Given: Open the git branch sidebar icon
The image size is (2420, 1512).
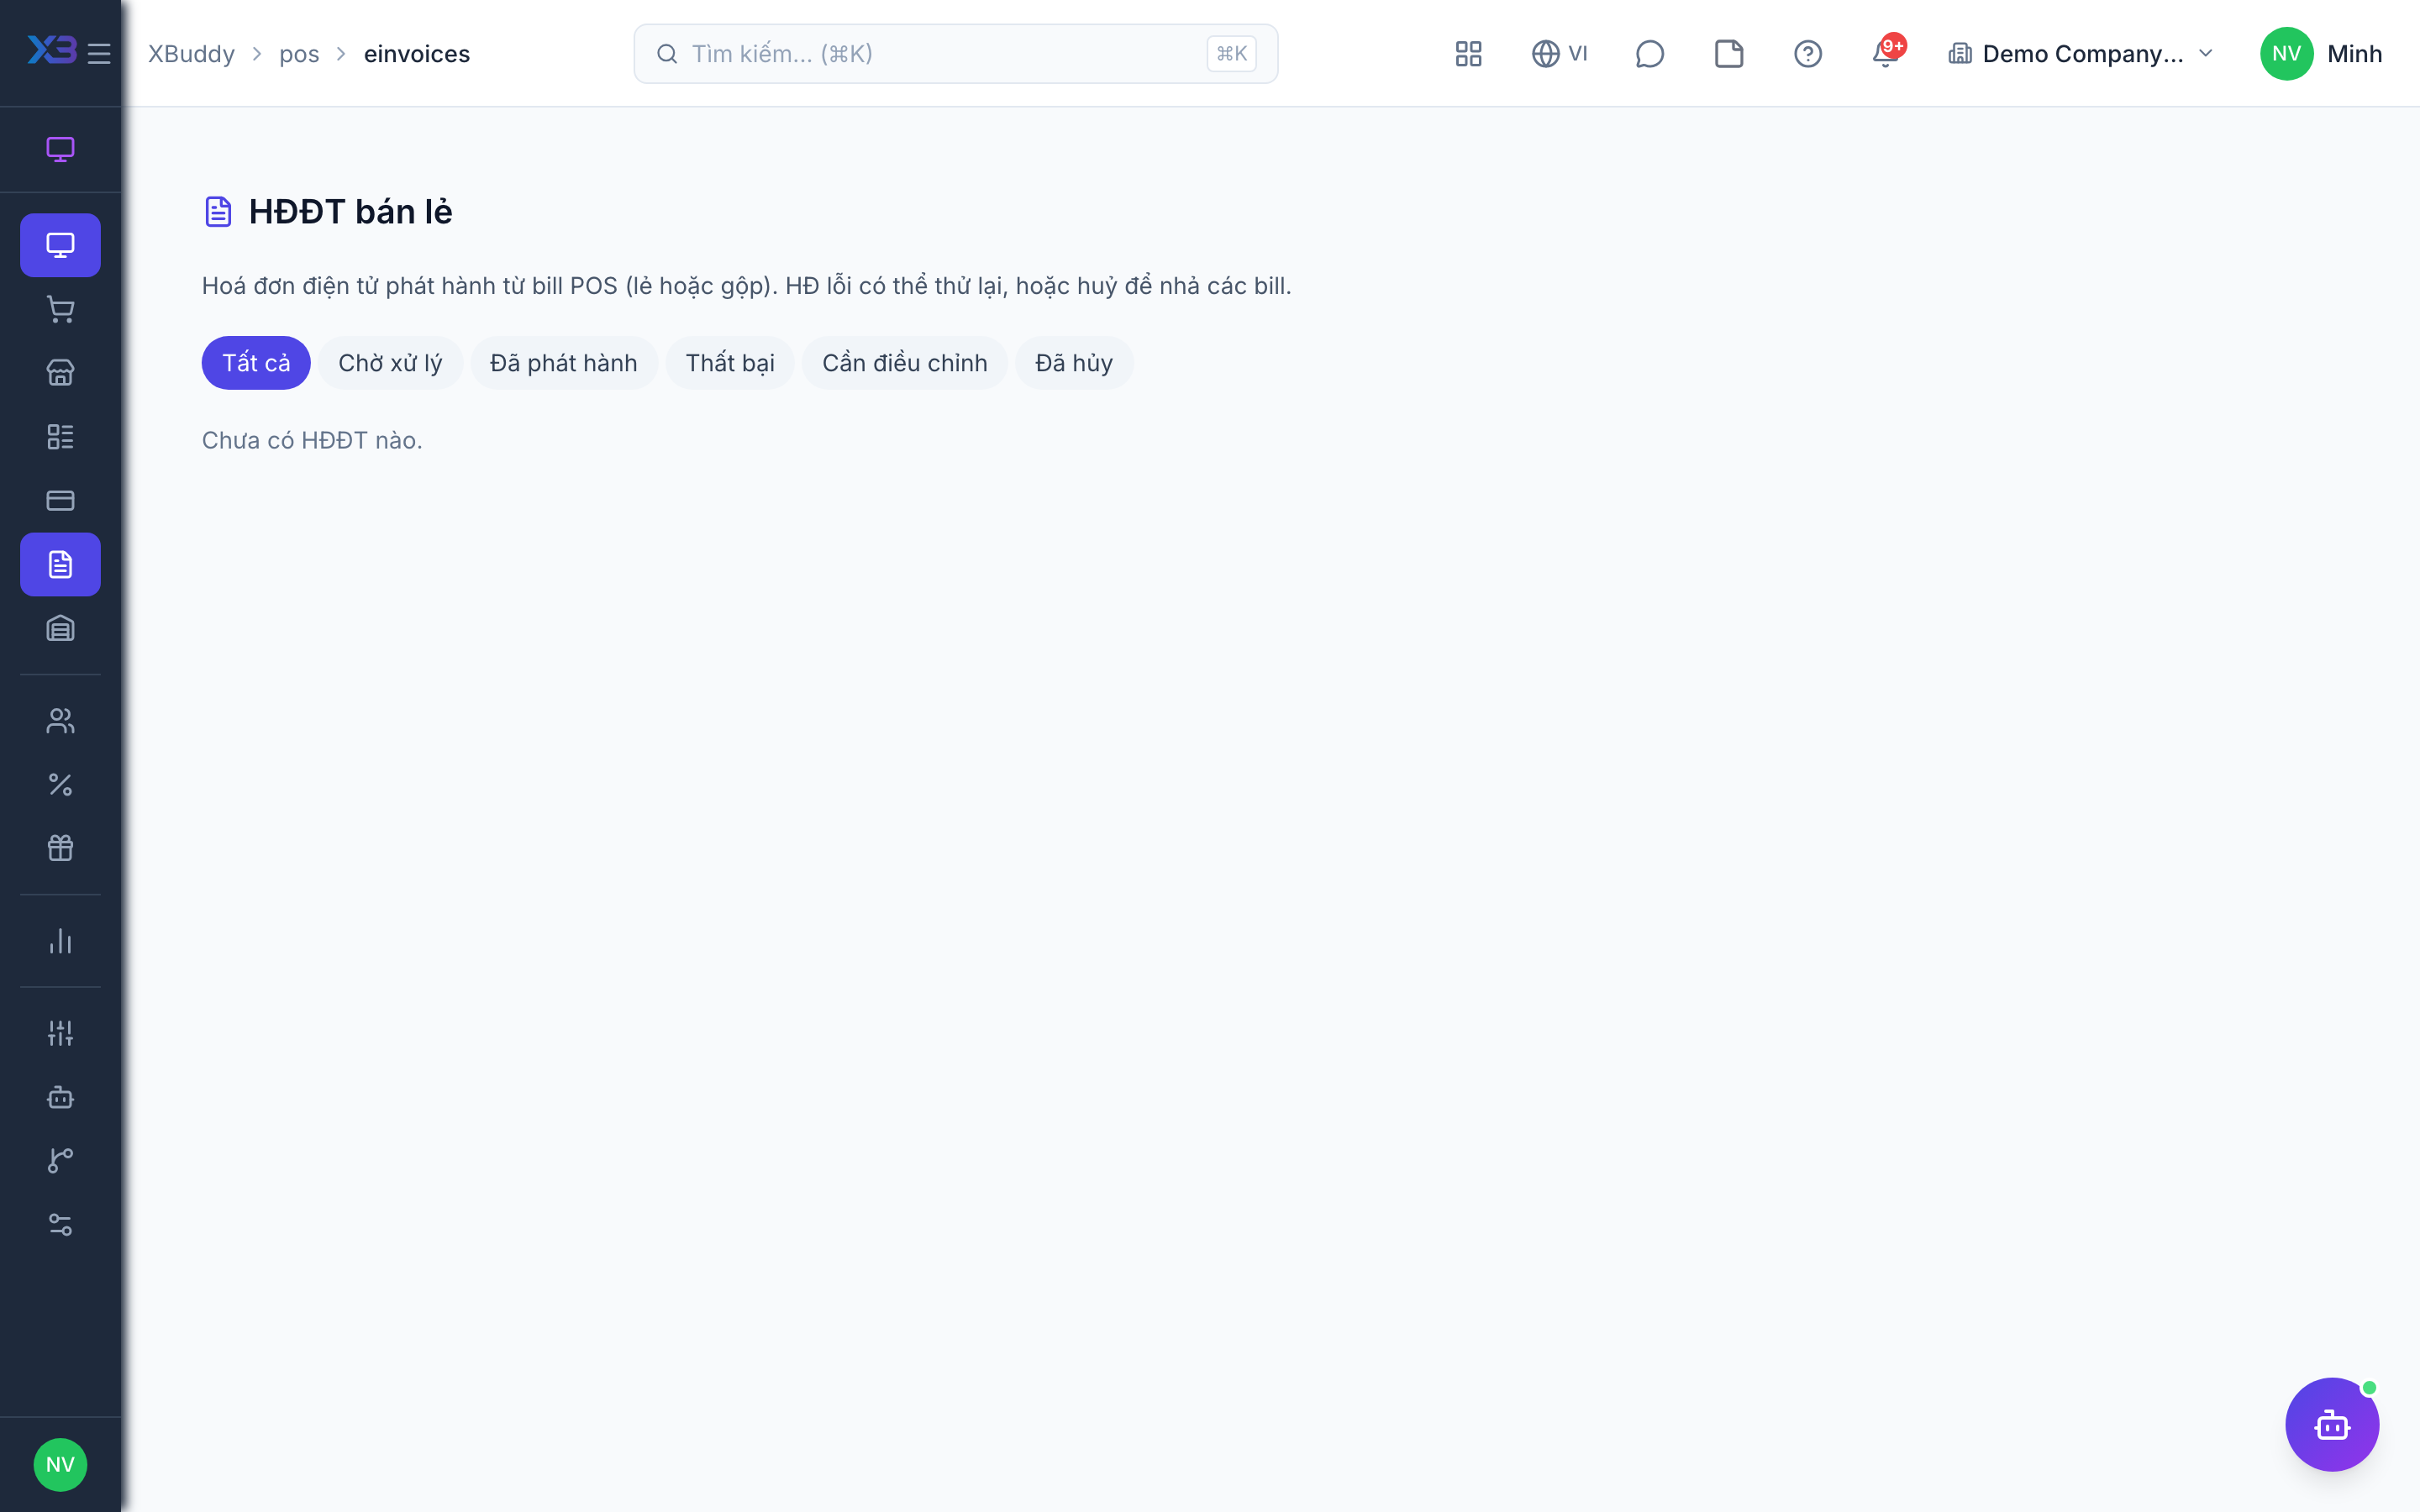Looking at the screenshot, I should (60, 1161).
